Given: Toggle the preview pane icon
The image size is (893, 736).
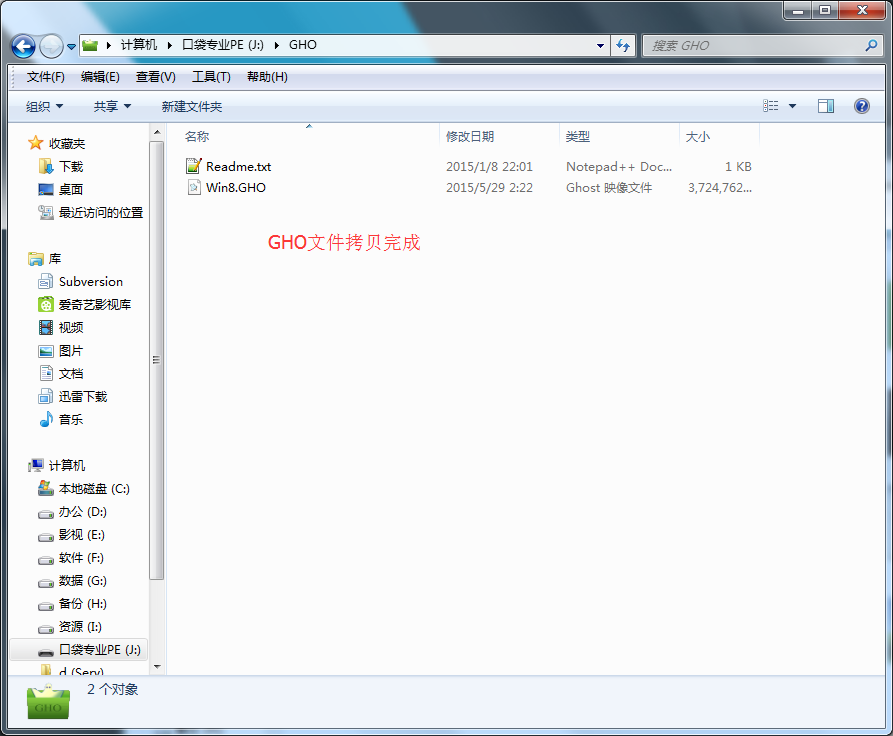Looking at the screenshot, I should pyautogui.click(x=826, y=106).
